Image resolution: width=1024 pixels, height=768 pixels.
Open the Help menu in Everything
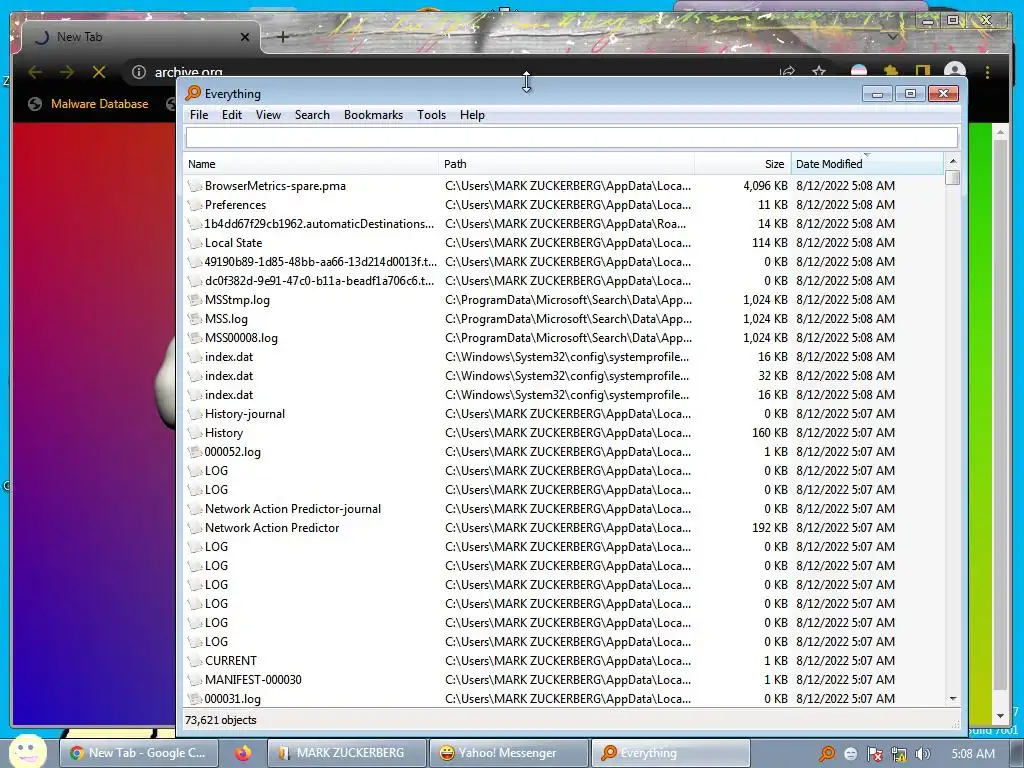tap(472, 115)
